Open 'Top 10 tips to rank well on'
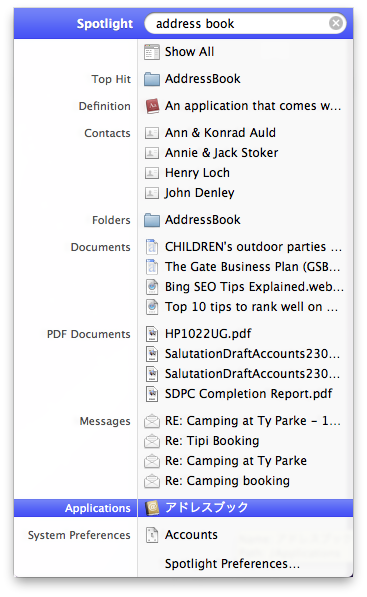 (251, 307)
